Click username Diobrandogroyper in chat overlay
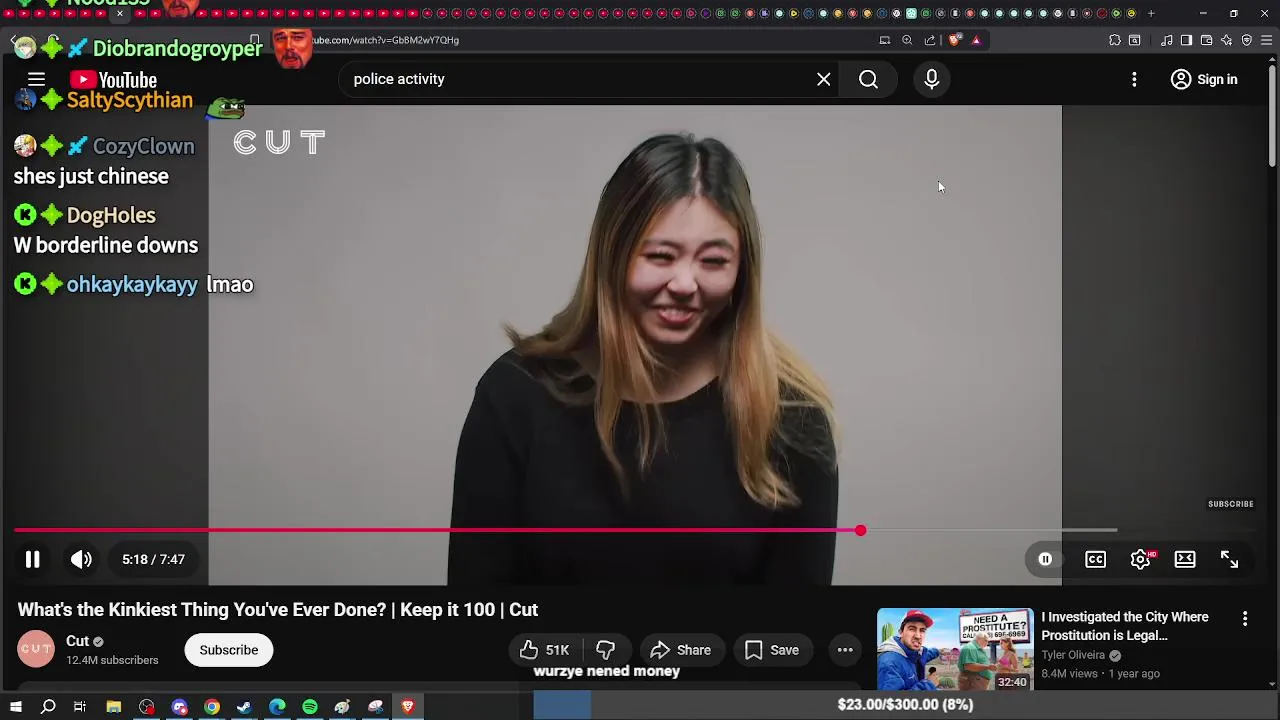This screenshot has width=1280, height=720. point(177,48)
